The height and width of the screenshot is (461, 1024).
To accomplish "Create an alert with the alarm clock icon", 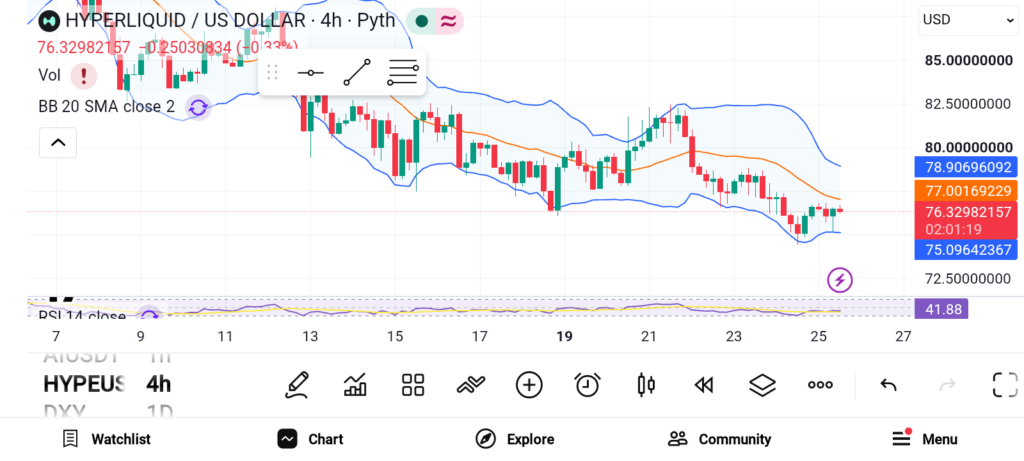I will pyautogui.click(x=588, y=385).
